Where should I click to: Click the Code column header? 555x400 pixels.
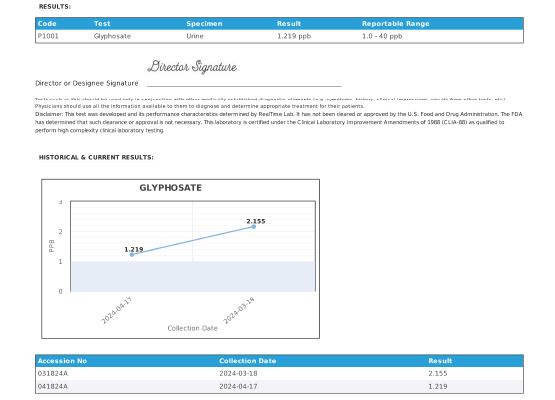47,24
